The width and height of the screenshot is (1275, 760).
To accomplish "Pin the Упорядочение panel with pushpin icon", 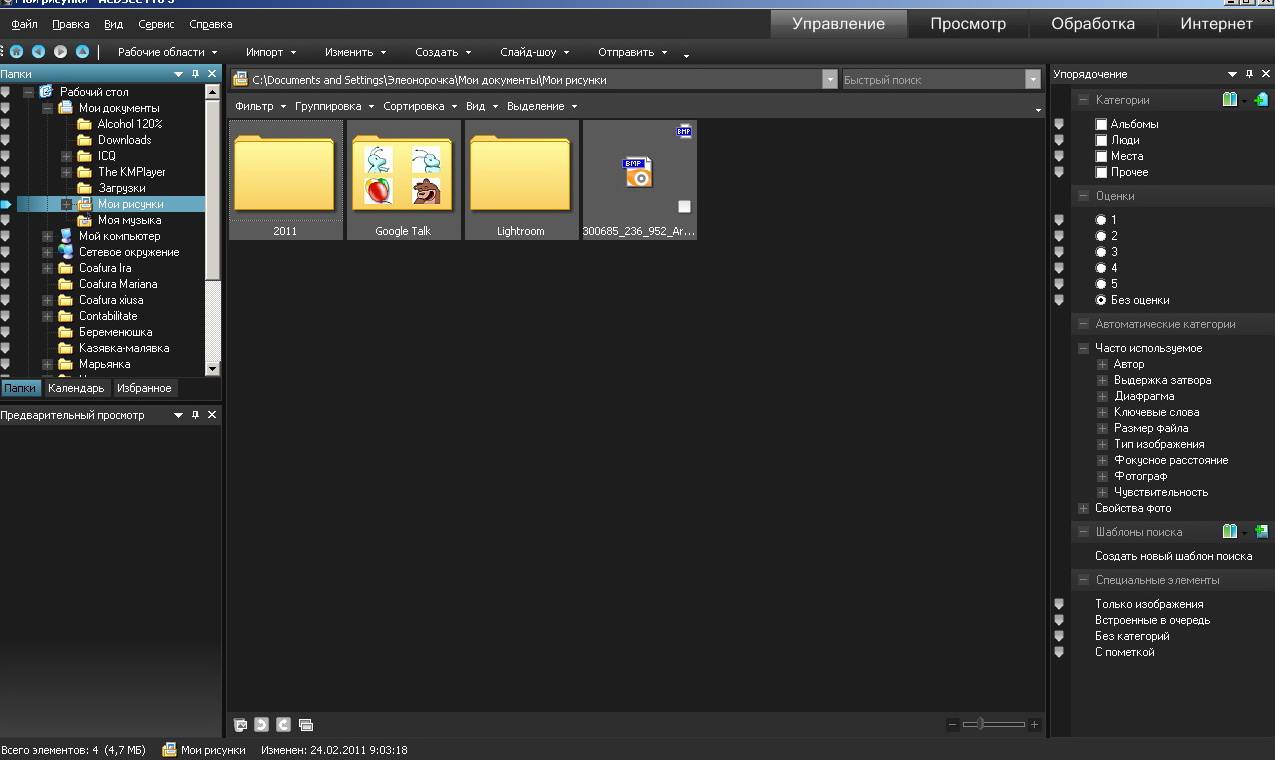I will coord(1249,74).
